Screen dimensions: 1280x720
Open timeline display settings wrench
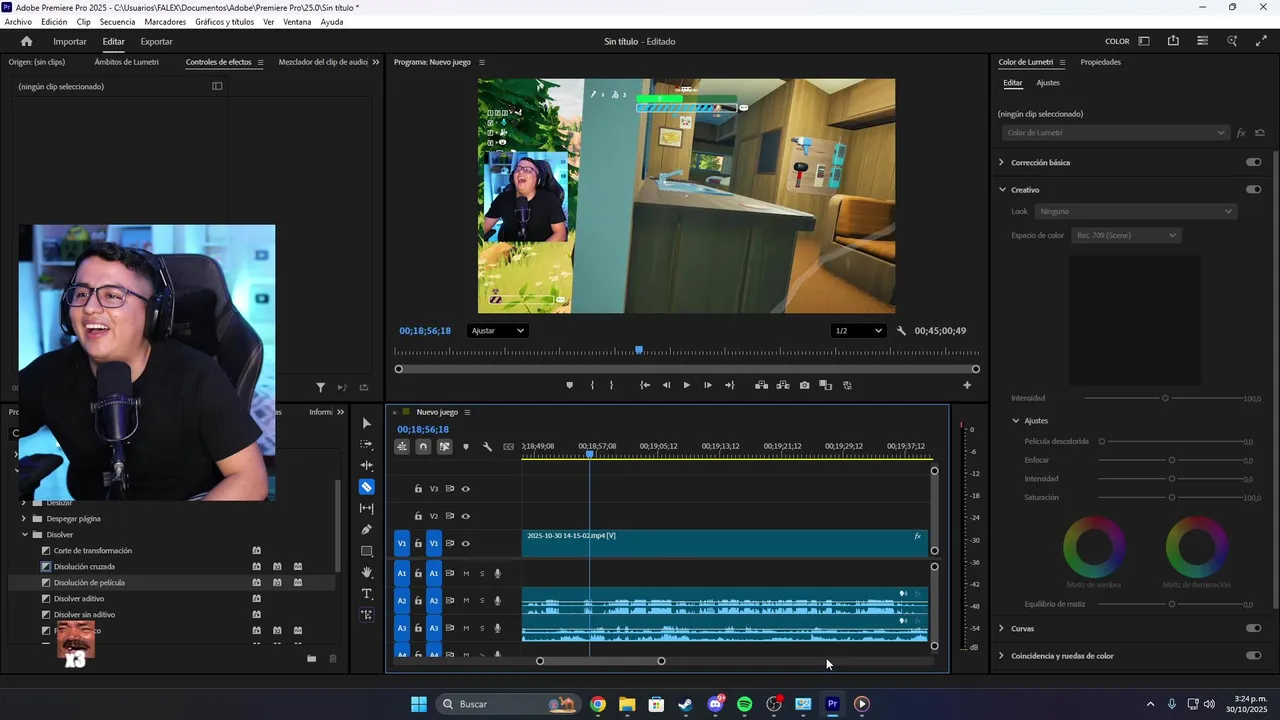click(487, 447)
